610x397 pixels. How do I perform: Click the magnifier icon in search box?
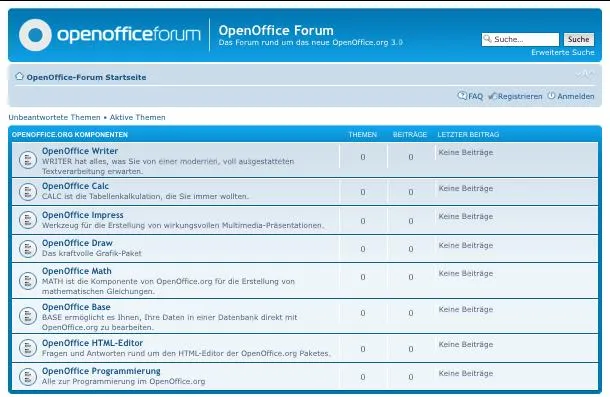point(487,39)
